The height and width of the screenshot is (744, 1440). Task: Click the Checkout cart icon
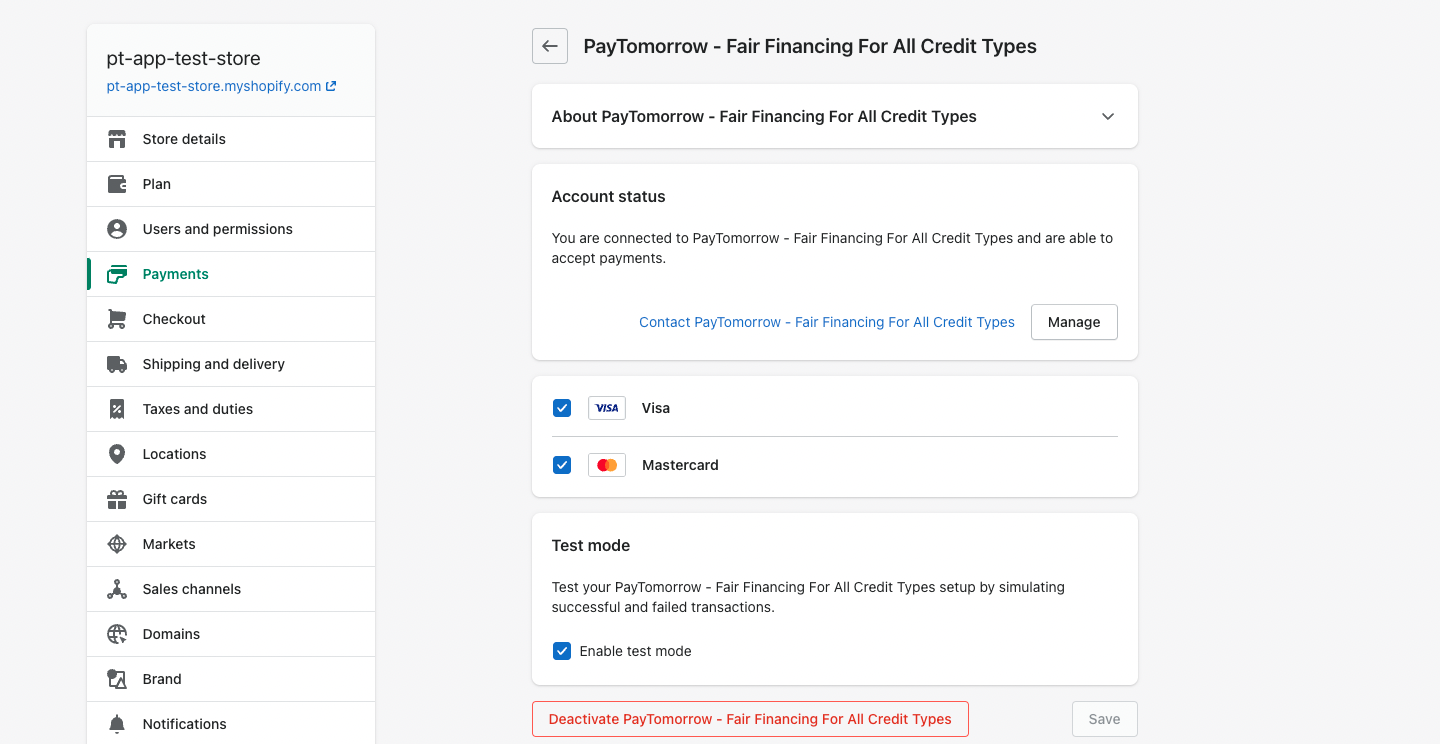click(117, 319)
